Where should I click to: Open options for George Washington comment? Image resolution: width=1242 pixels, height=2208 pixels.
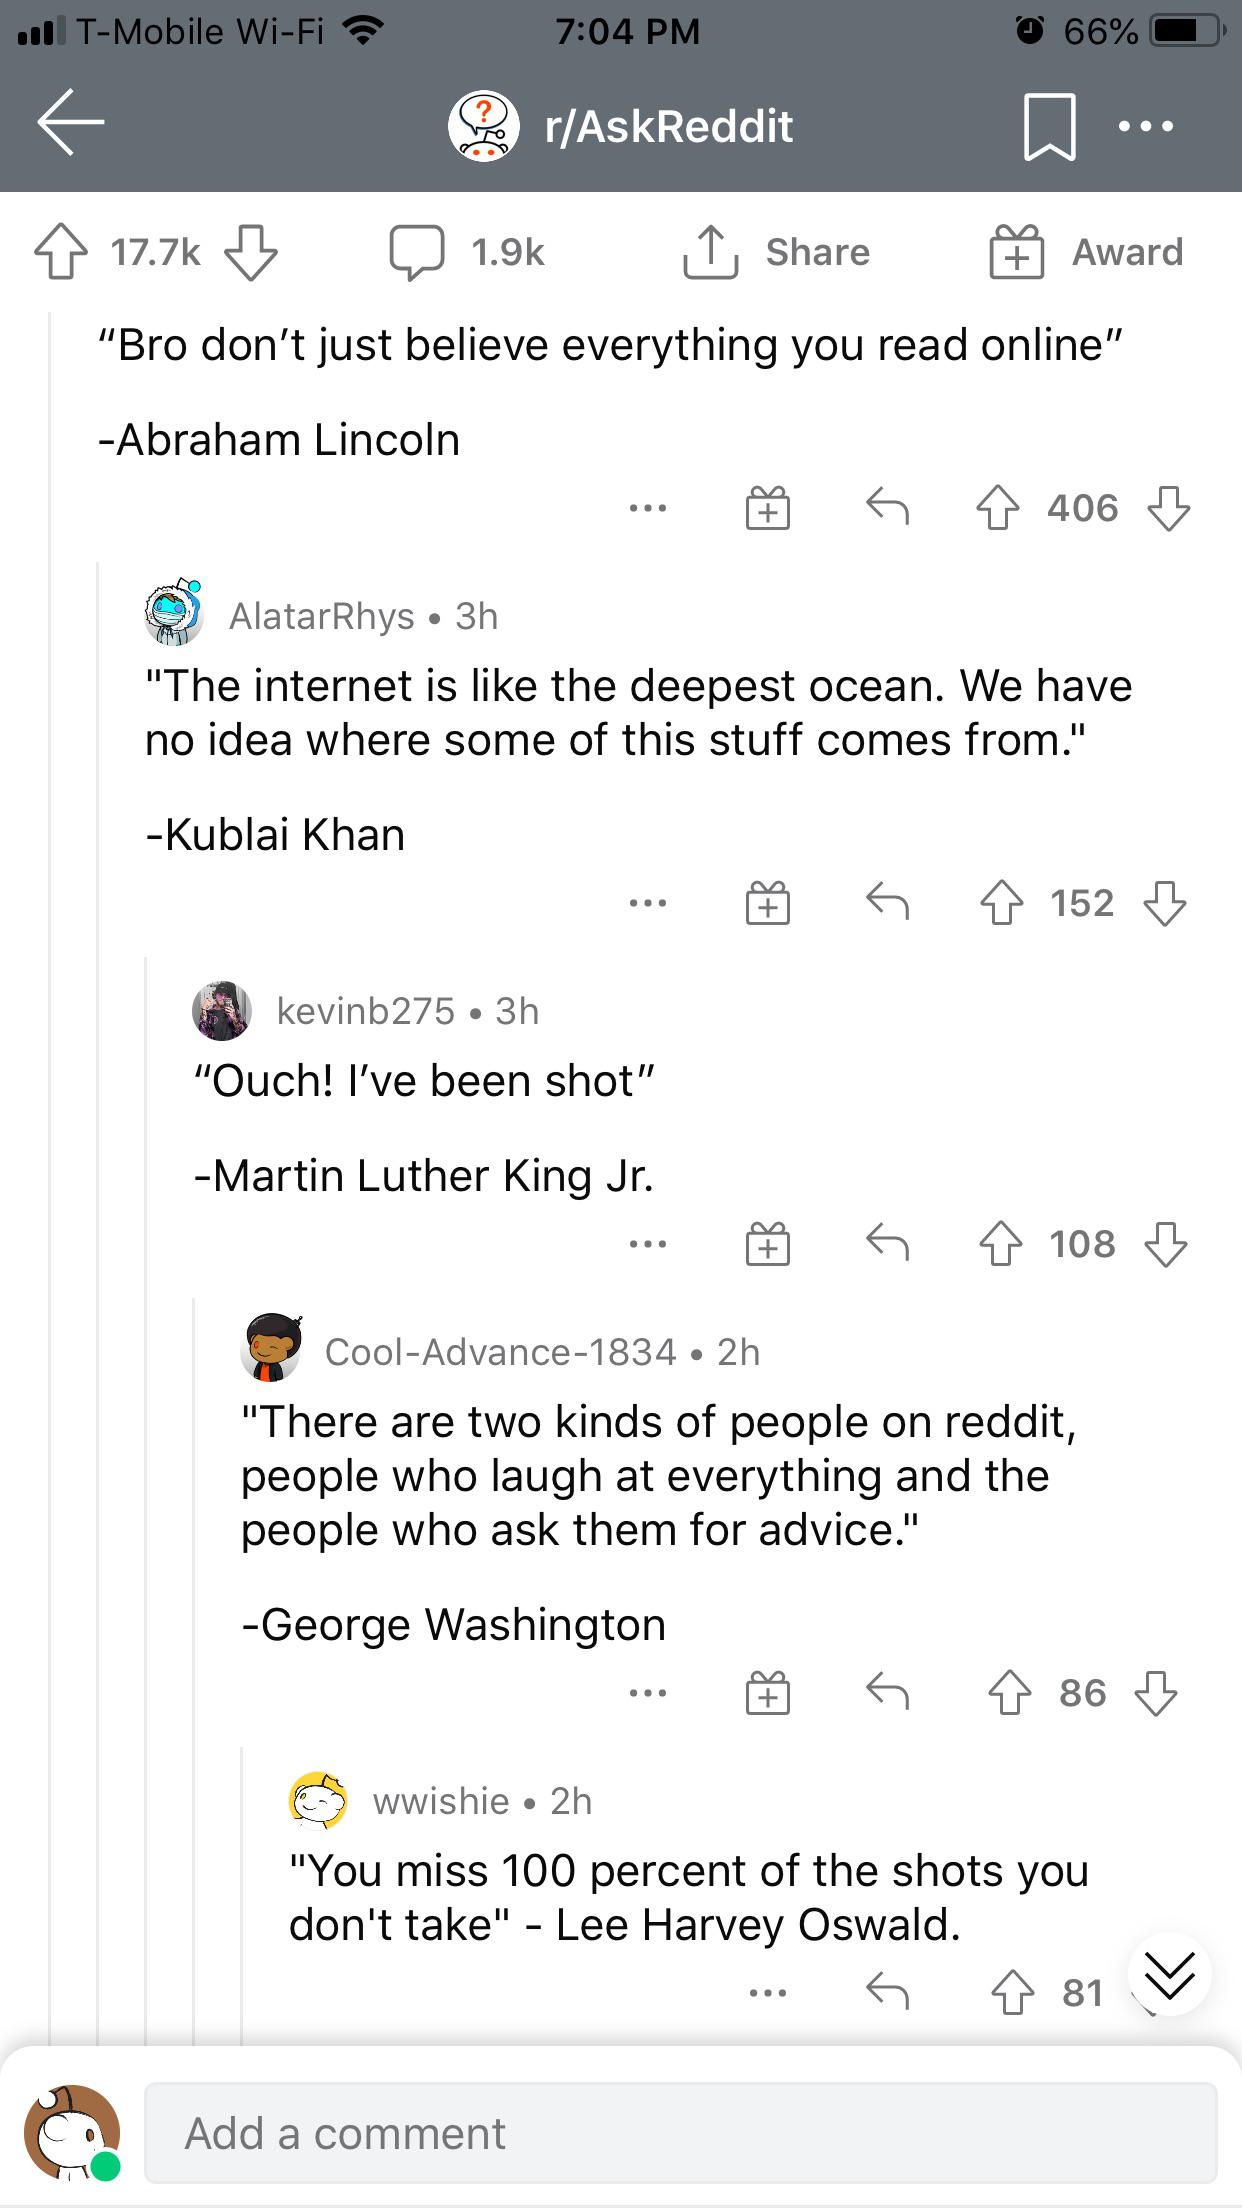click(648, 1693)
